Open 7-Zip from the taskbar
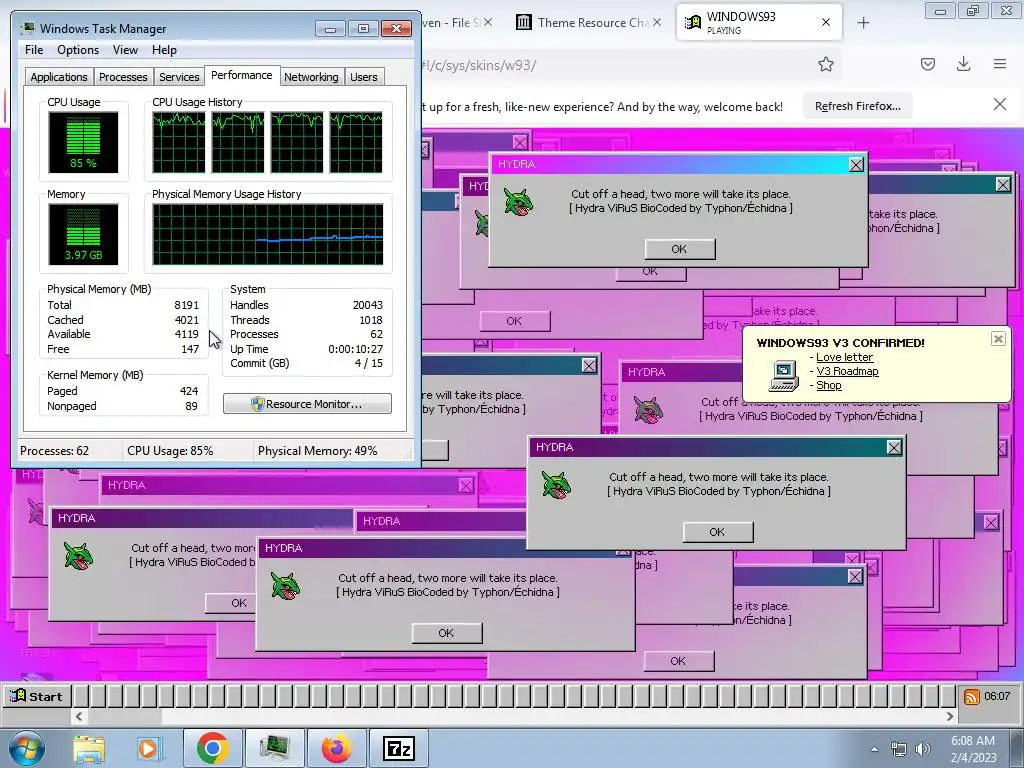1024x768 pixels. (399, 748)
